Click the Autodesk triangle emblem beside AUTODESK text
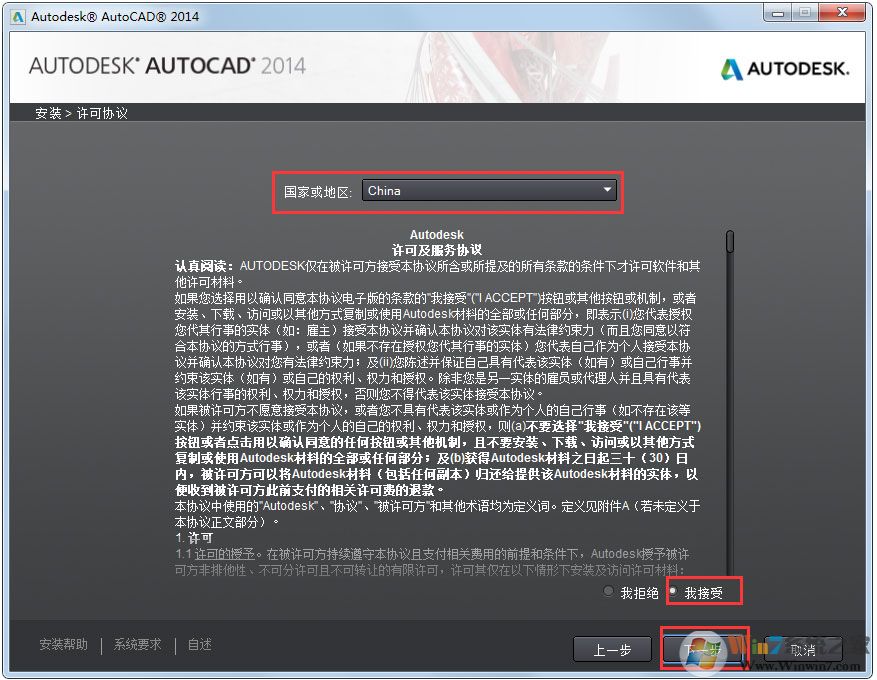 (732, 69)
